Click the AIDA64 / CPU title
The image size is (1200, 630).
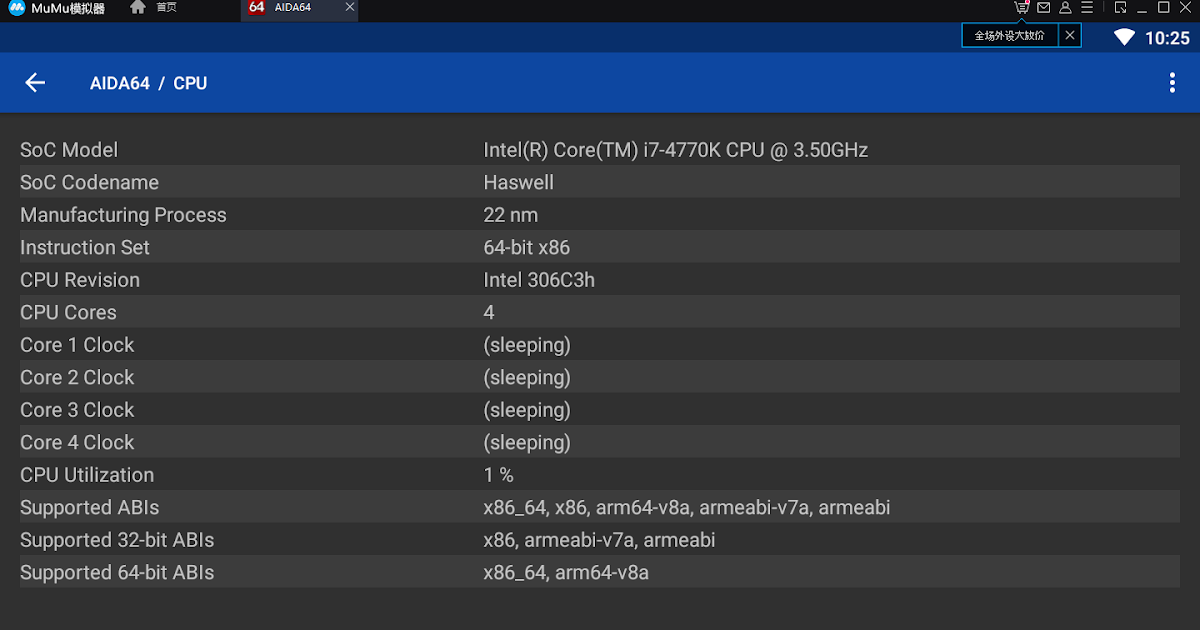[x=148, y=83]
